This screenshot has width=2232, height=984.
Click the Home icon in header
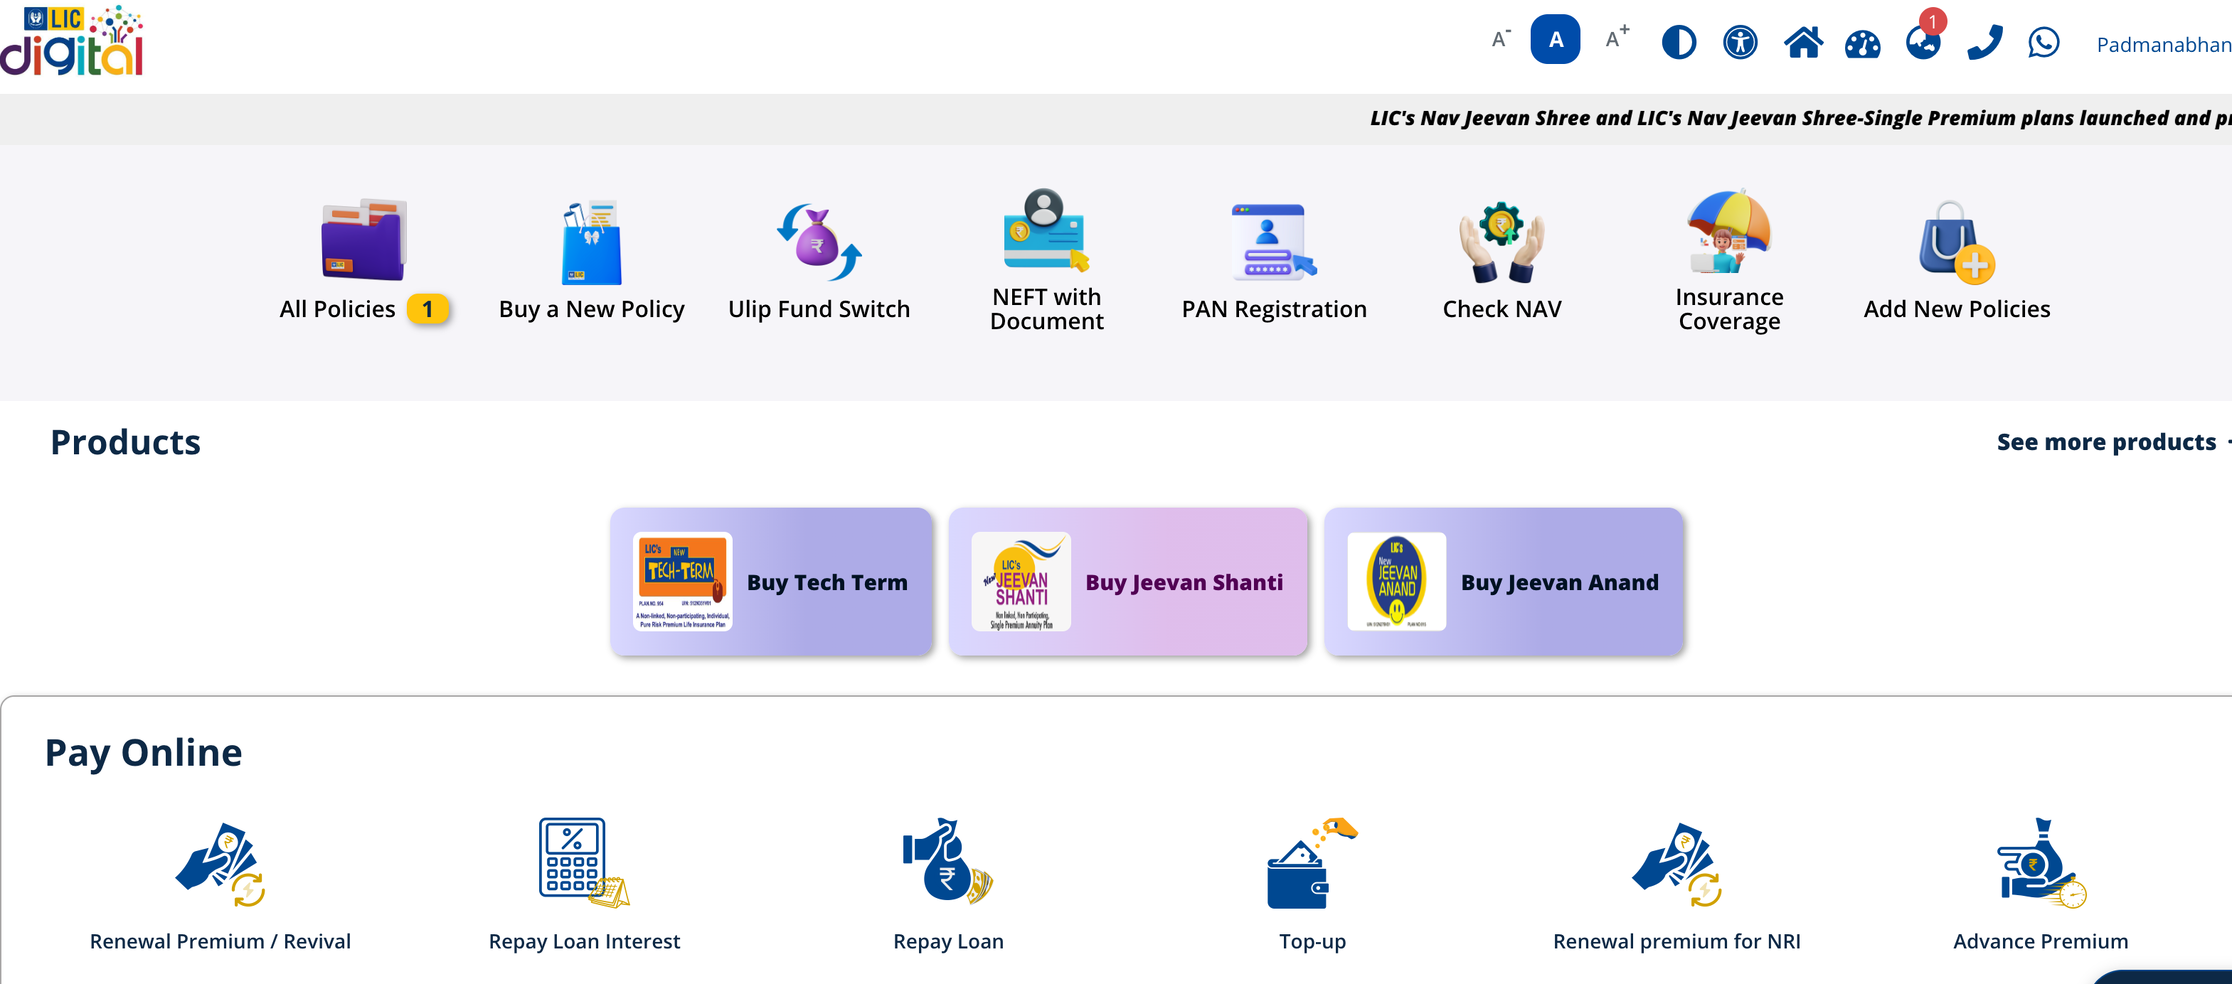click(1803, 43)
